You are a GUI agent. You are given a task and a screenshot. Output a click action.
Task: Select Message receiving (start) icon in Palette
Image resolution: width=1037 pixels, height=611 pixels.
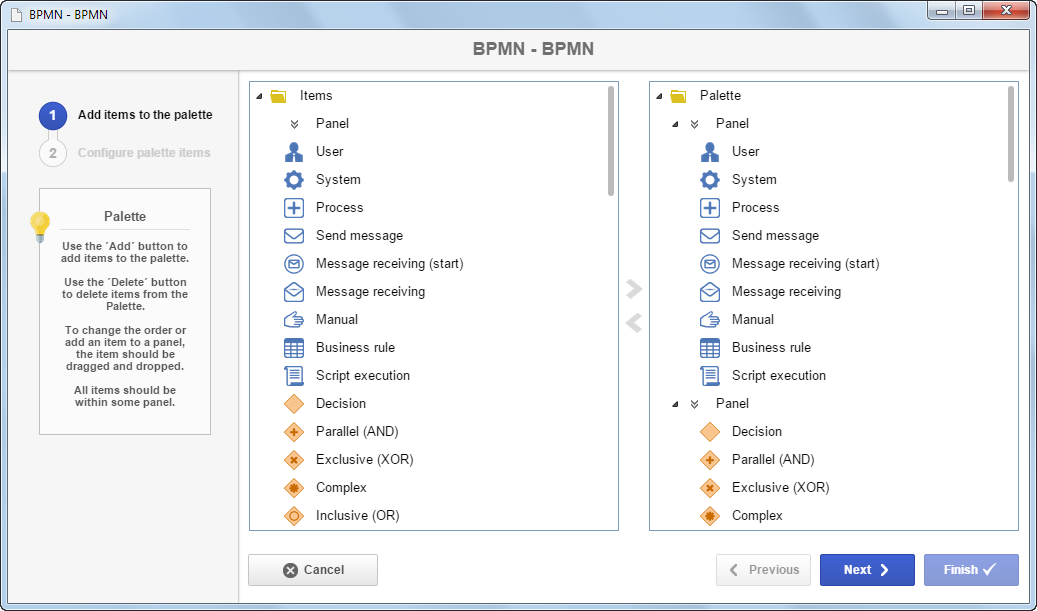coord(710,263)
